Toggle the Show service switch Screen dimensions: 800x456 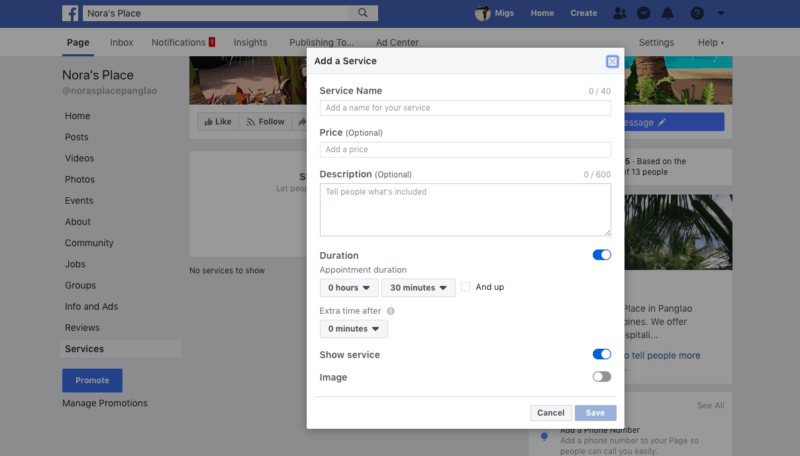[x=602, y=354]
